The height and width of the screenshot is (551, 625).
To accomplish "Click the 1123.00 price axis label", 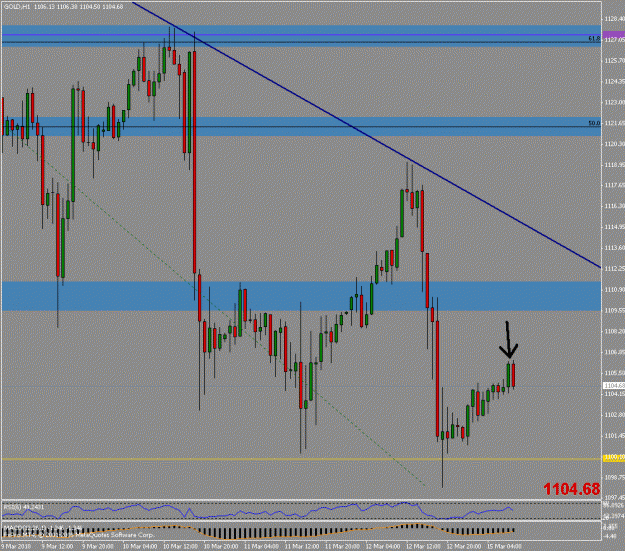I will [614, 102].
